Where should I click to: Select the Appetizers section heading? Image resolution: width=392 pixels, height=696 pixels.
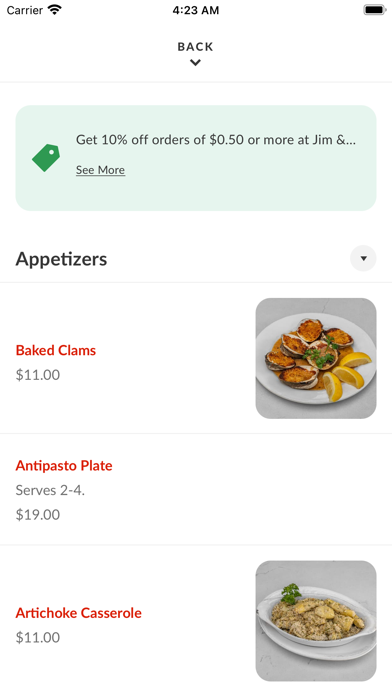(61, 259)
